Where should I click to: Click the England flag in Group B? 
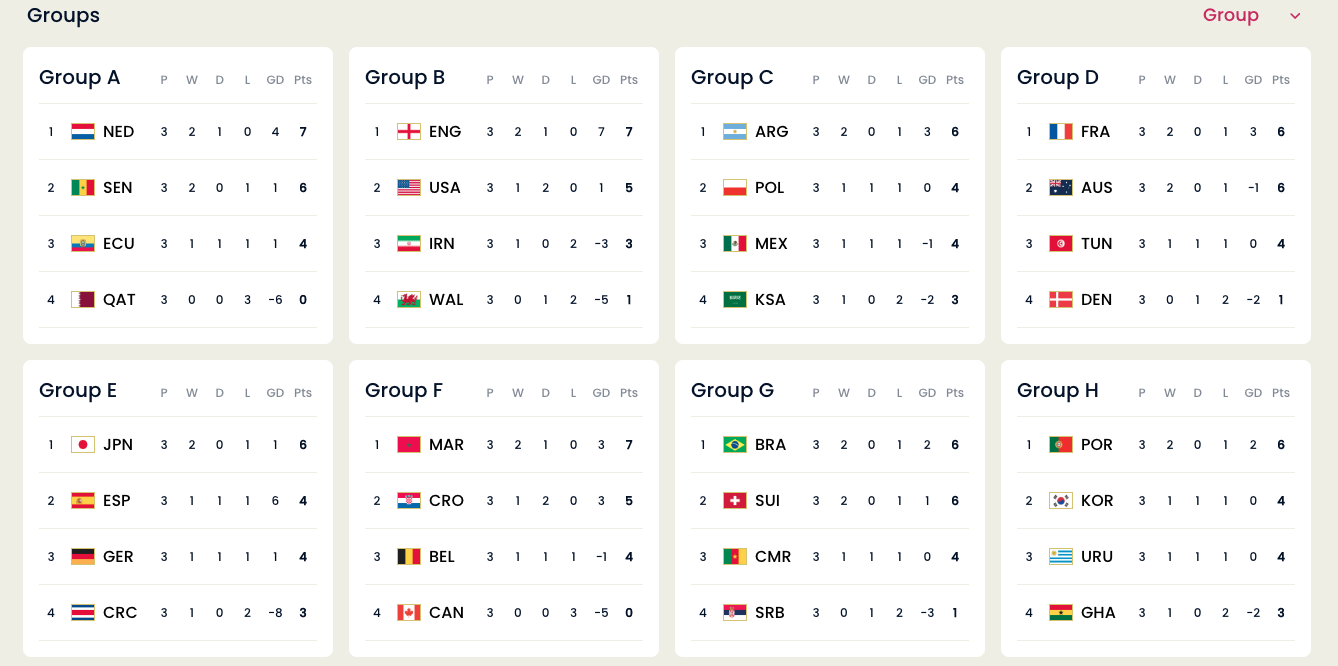(x=409, y=132)
